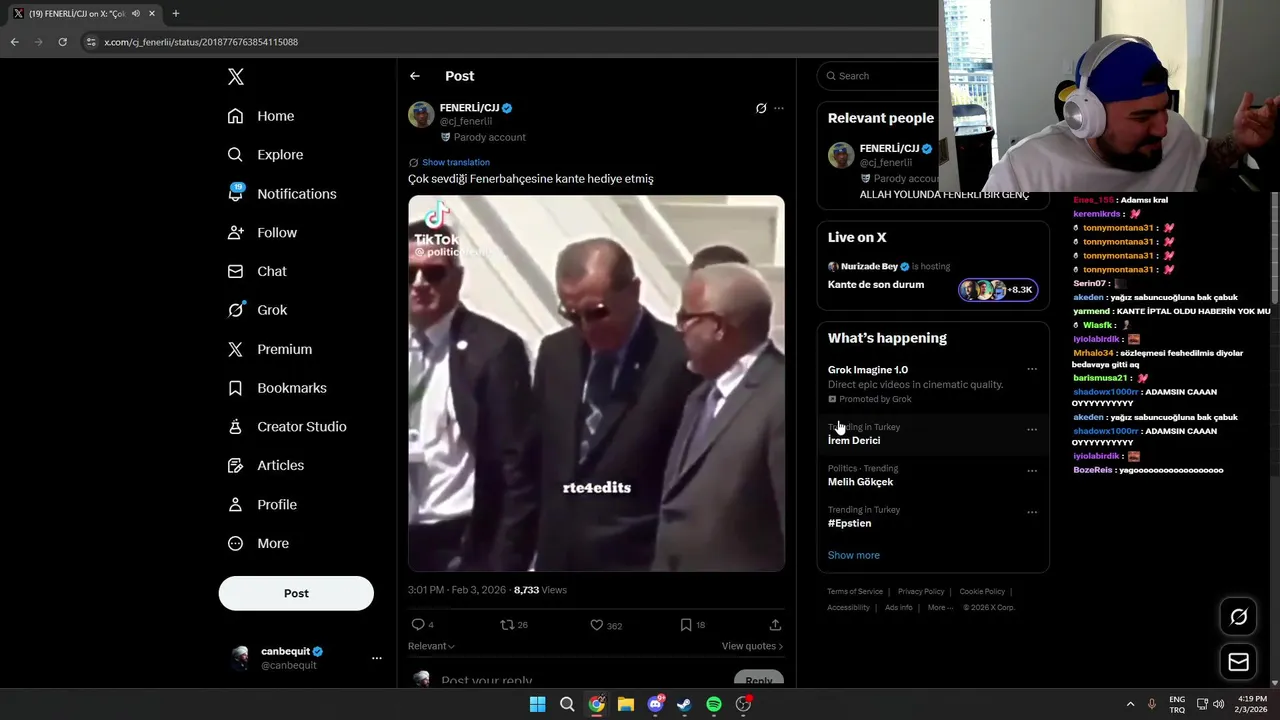Click the X logo in the sidebar
The width and height of the screenshot is (1280, 720).
point(236,77)
